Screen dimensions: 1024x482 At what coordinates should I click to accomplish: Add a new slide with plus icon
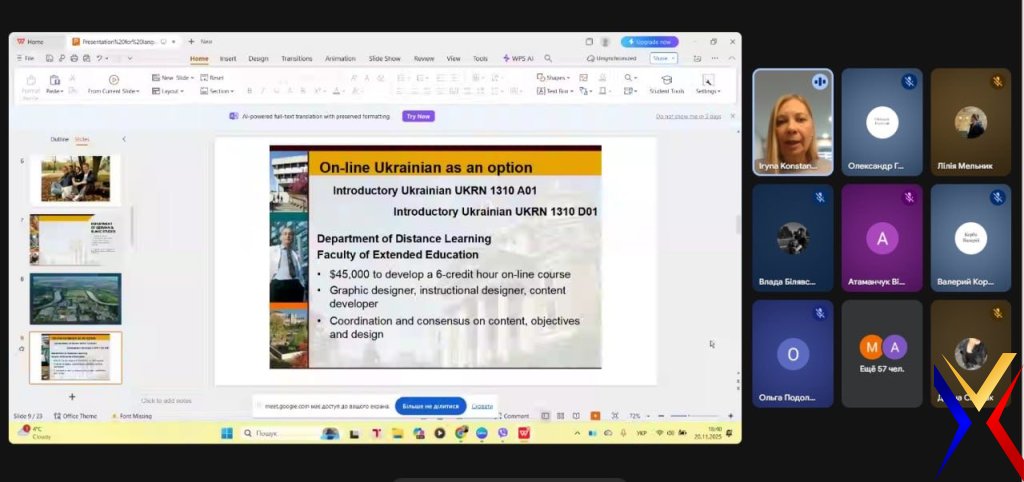71,396
